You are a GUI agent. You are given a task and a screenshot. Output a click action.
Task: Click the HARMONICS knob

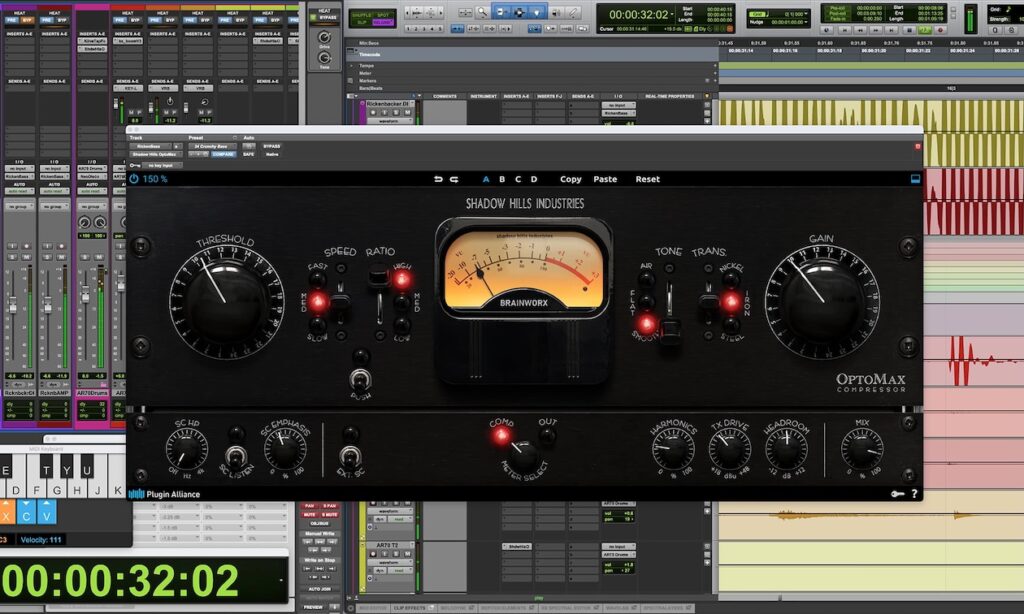[x=673, y=450]
